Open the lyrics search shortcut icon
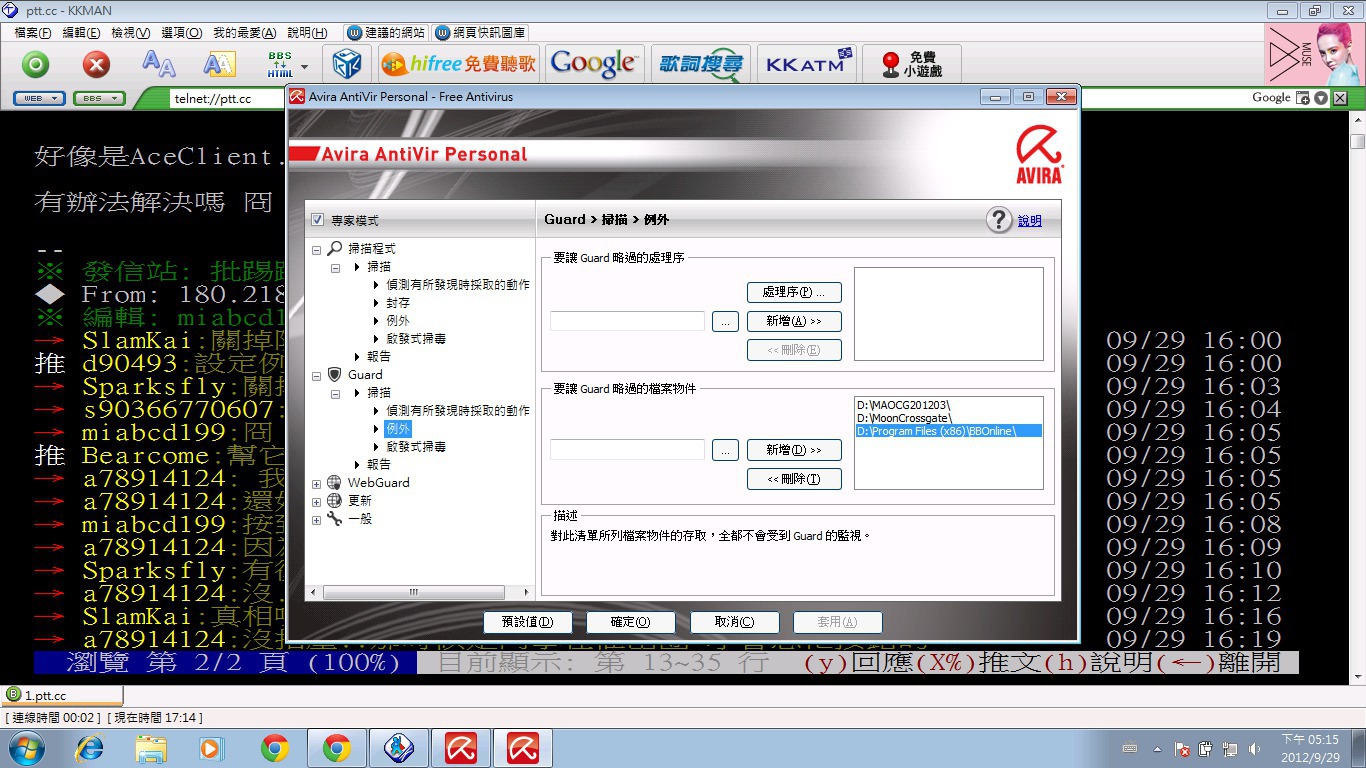 pyautogui.click(x=701, y=65)
